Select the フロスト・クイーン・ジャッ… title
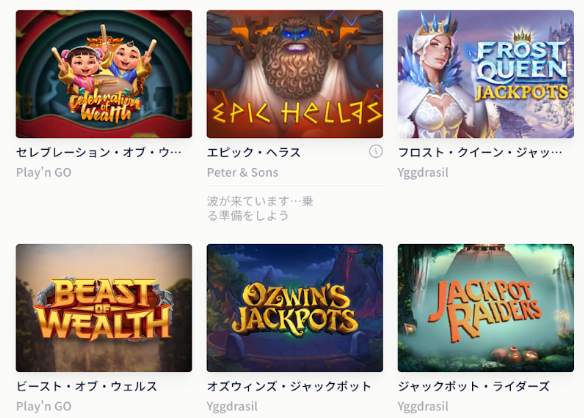584x418 pixels. [480, 152]
